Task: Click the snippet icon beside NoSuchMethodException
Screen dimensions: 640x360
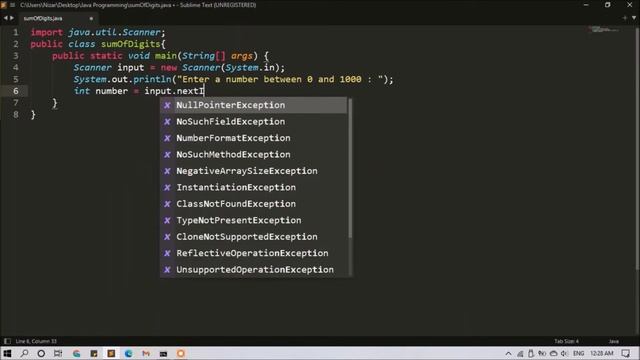Action: coord(167,155)
